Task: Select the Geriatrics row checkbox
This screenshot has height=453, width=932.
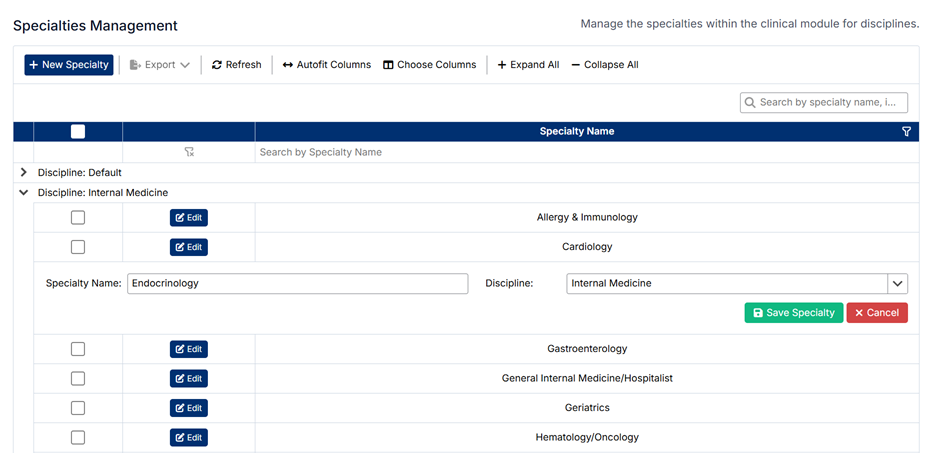Action: 78,408
